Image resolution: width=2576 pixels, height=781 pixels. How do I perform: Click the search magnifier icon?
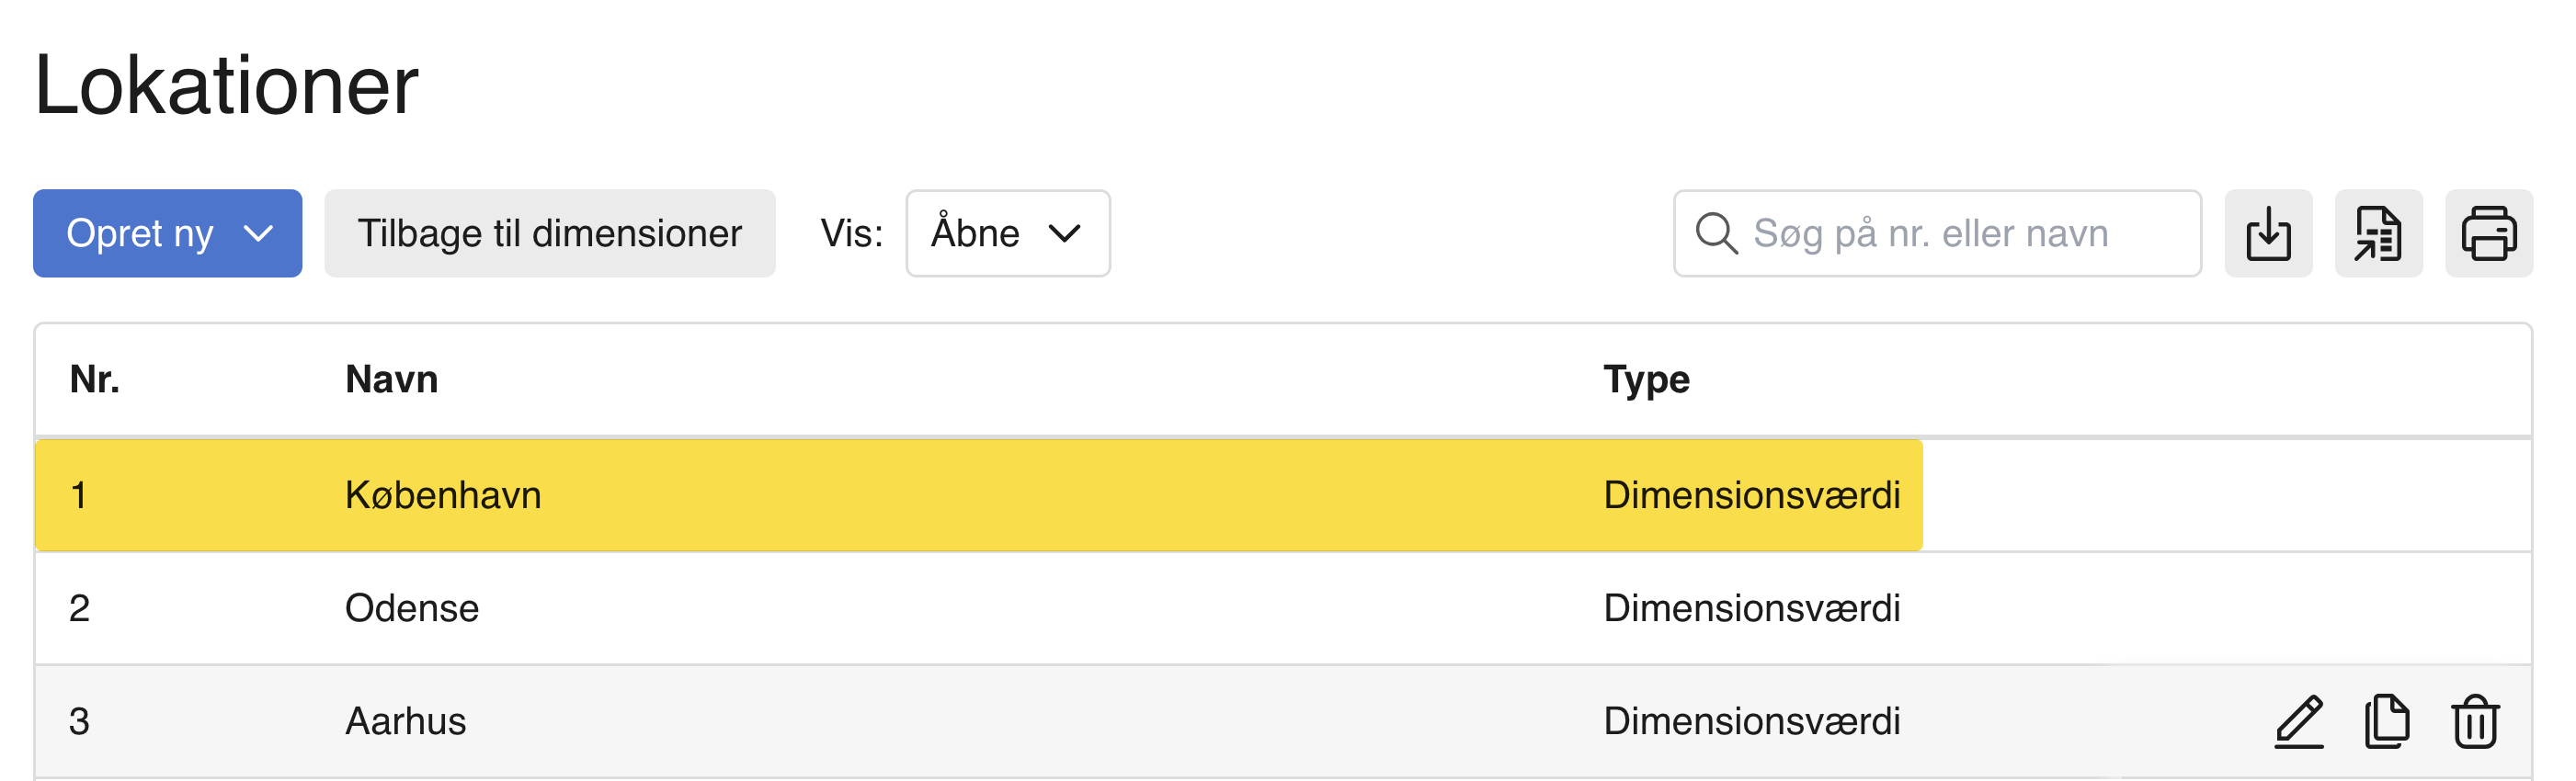click(x=1716, y=233)
